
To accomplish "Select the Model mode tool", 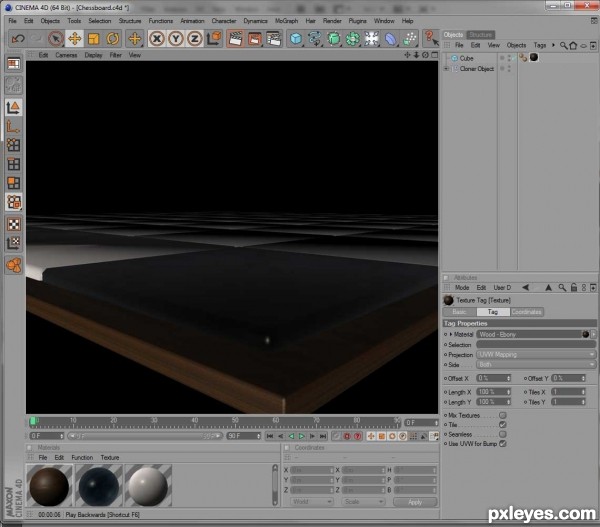I will (14, 108).
